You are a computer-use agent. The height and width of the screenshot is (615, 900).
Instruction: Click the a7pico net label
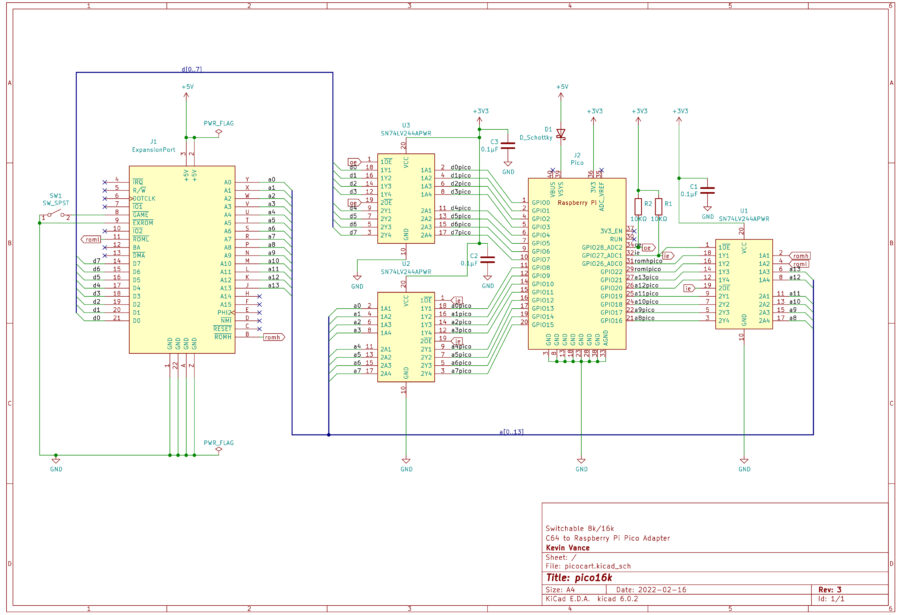[460, 370]
